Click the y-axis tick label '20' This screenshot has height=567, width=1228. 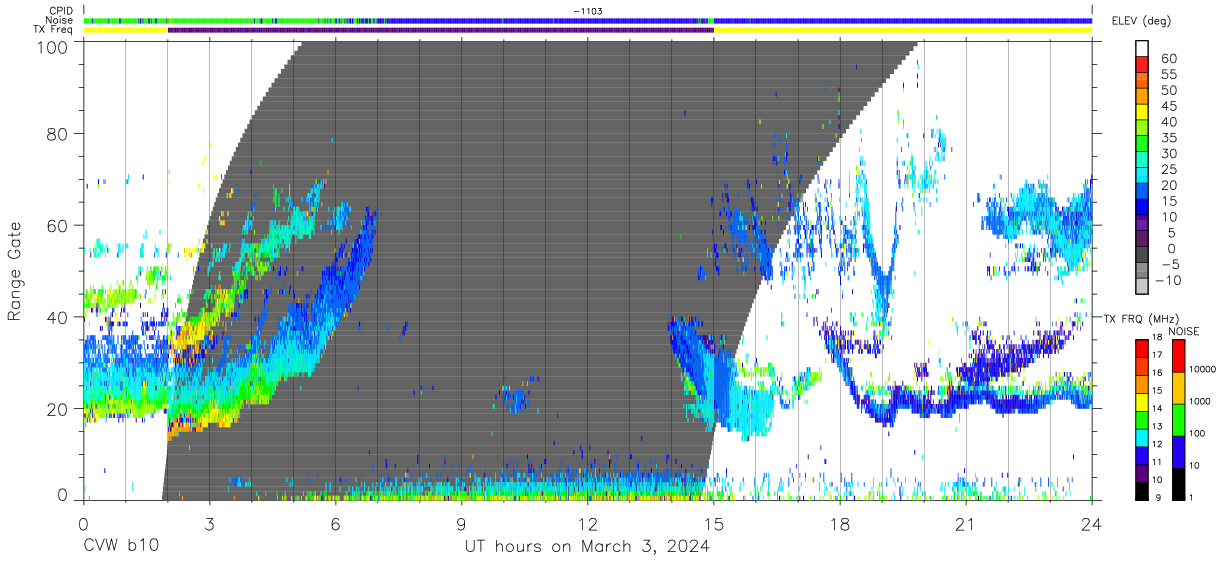point(59,409)
